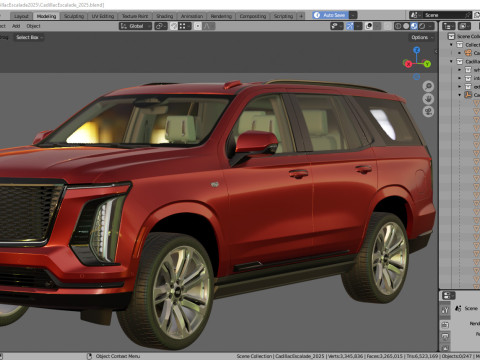Switch to the Layout workspace tab
The image size is (480, 360).
21,16
